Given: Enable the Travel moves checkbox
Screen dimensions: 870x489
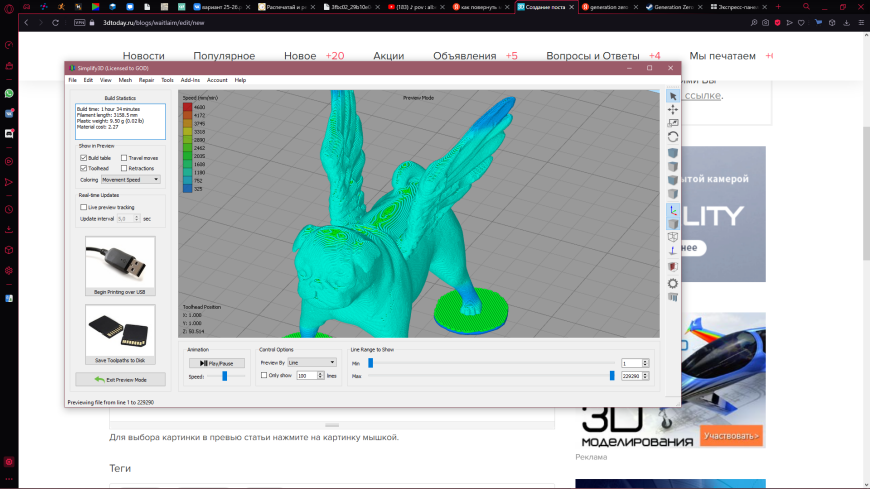Looking at the screenshot, I should click(x=124, y=158).
